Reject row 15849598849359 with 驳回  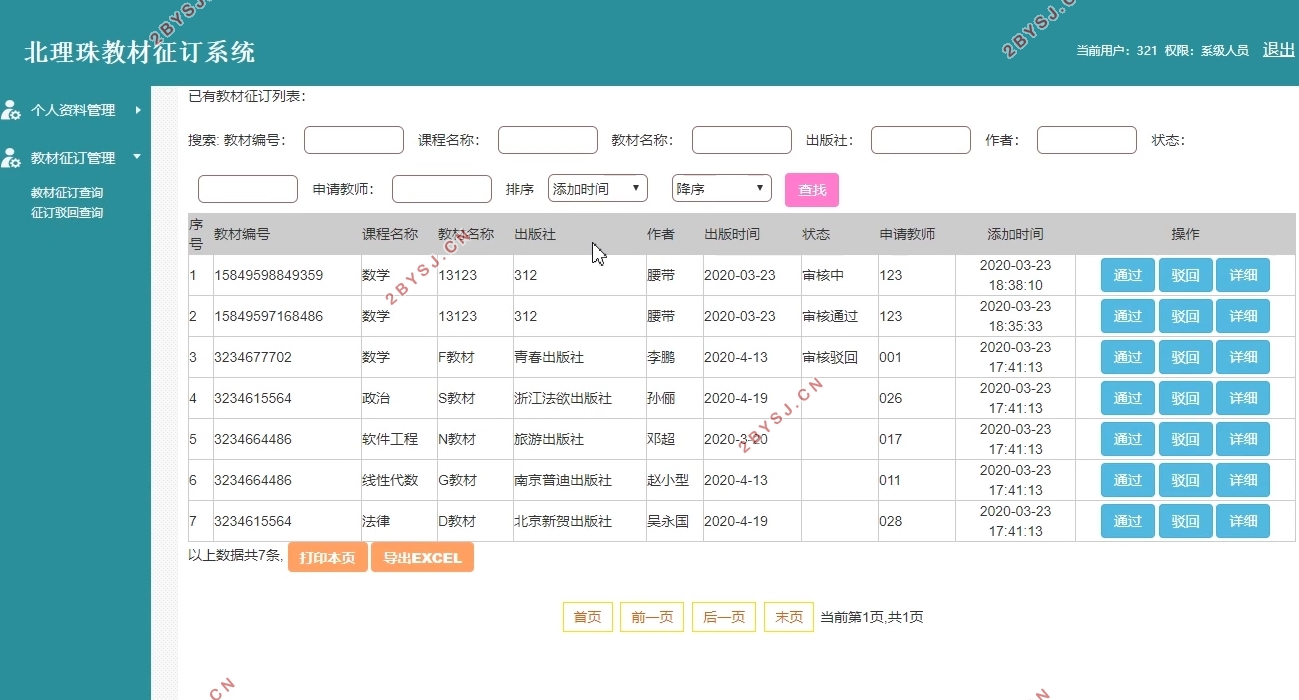pos(1185,275)
